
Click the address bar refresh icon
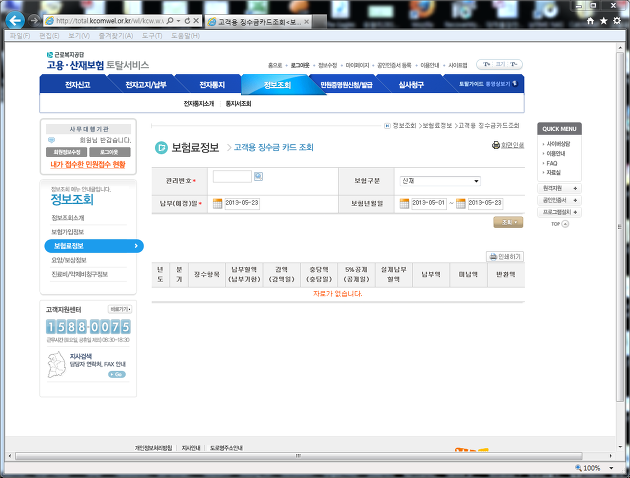pyautogui.click(x=187, y=20)
